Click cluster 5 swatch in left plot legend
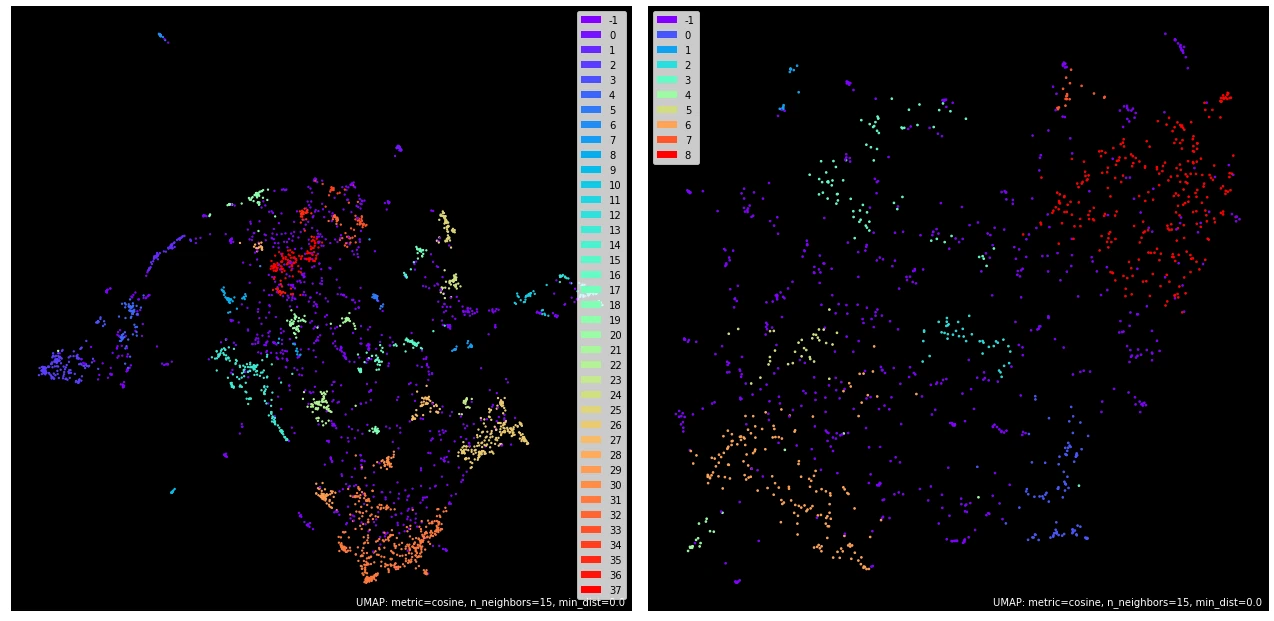Viewport: 1274px width, 621px height. pyautogui.click(x=591, y=110)
